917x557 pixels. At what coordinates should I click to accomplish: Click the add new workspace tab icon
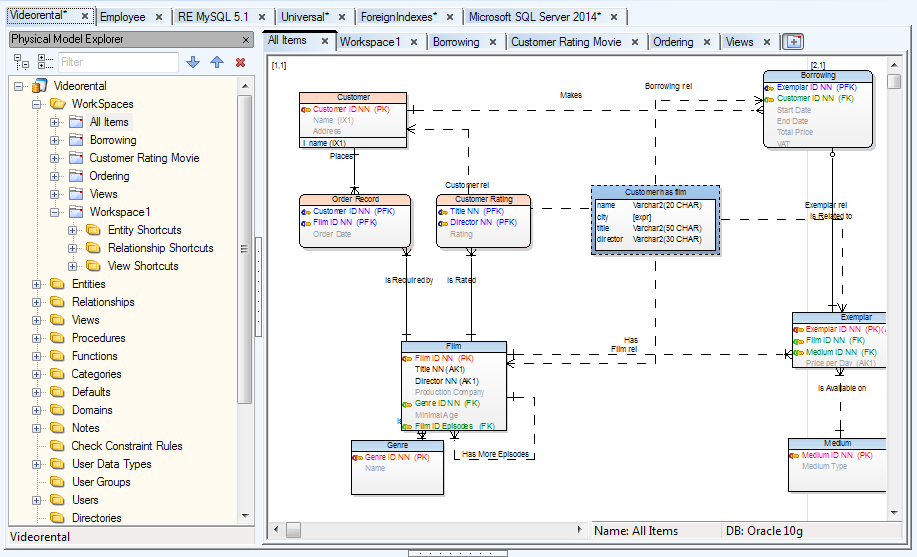(x=793, y=41)
